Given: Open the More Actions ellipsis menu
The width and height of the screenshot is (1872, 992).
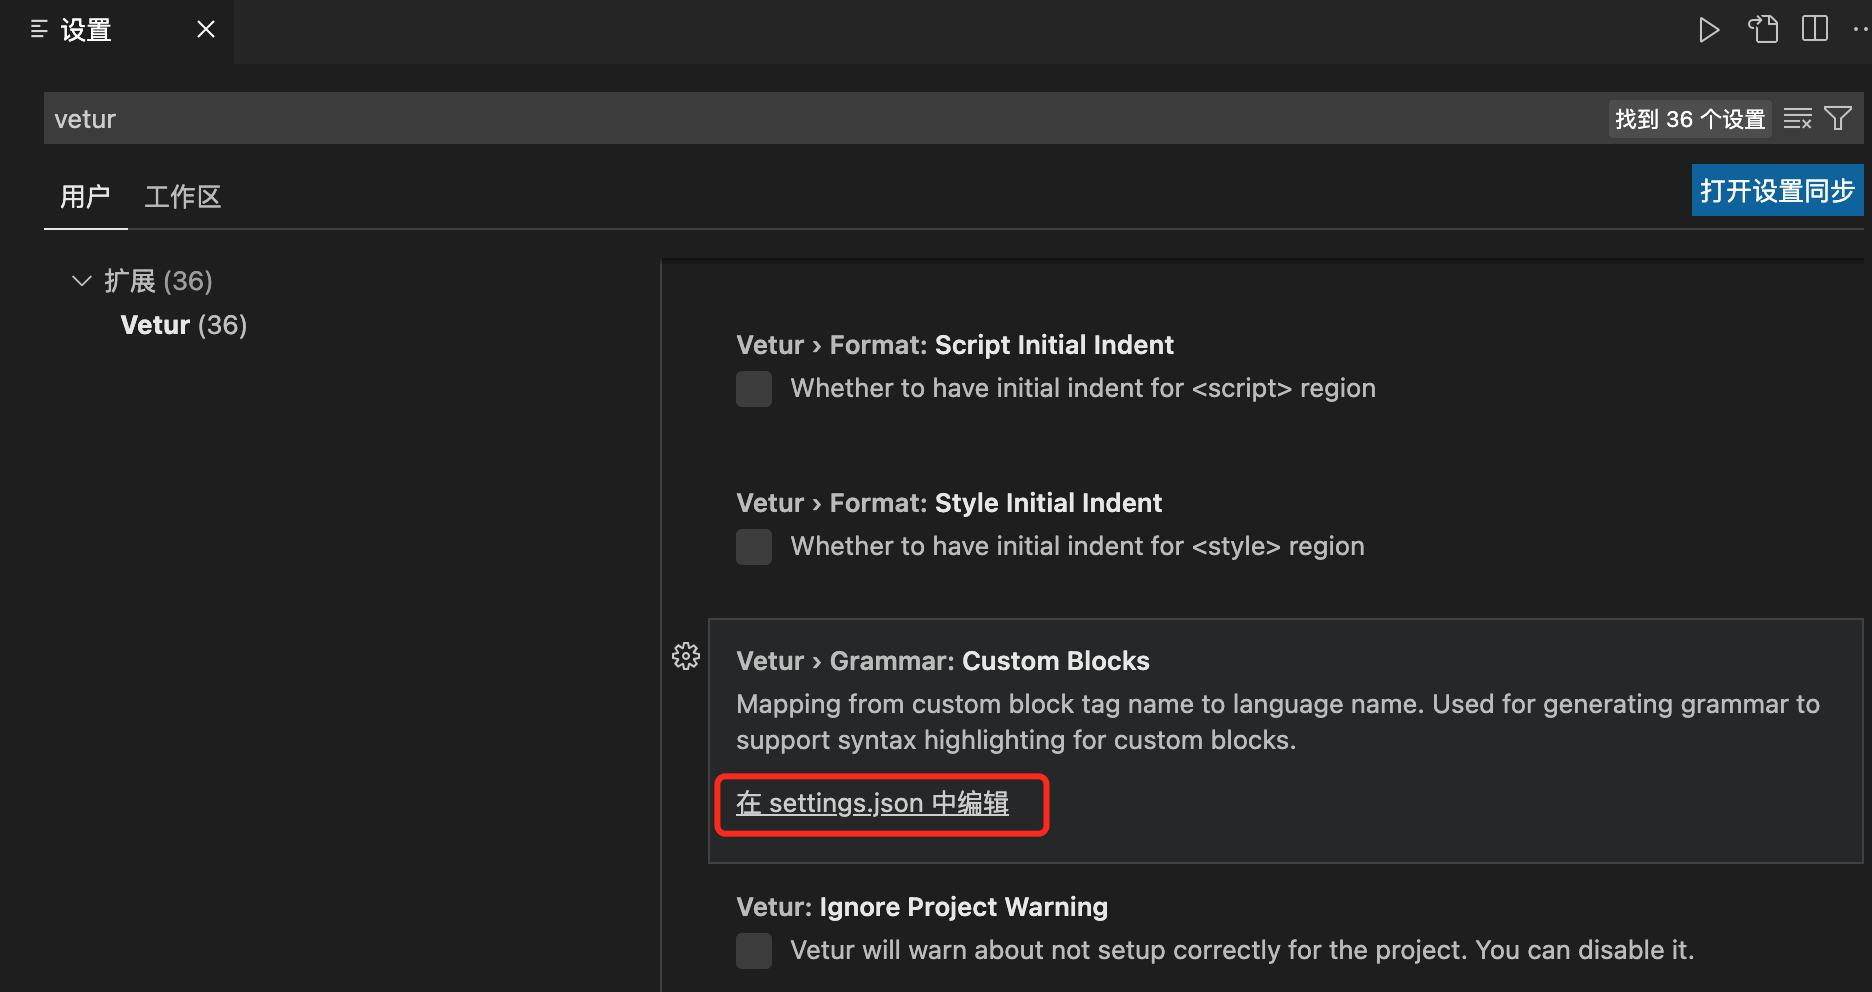Looking at the screenshot, I should (1860, 29).
